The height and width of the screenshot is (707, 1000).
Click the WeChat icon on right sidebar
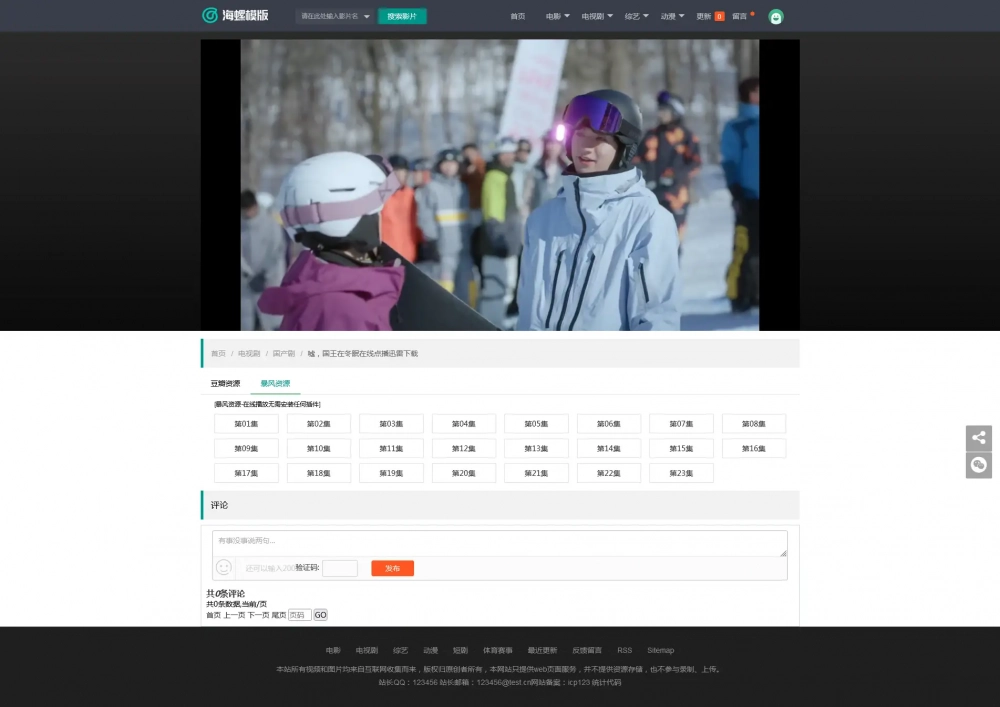(978, 465)
